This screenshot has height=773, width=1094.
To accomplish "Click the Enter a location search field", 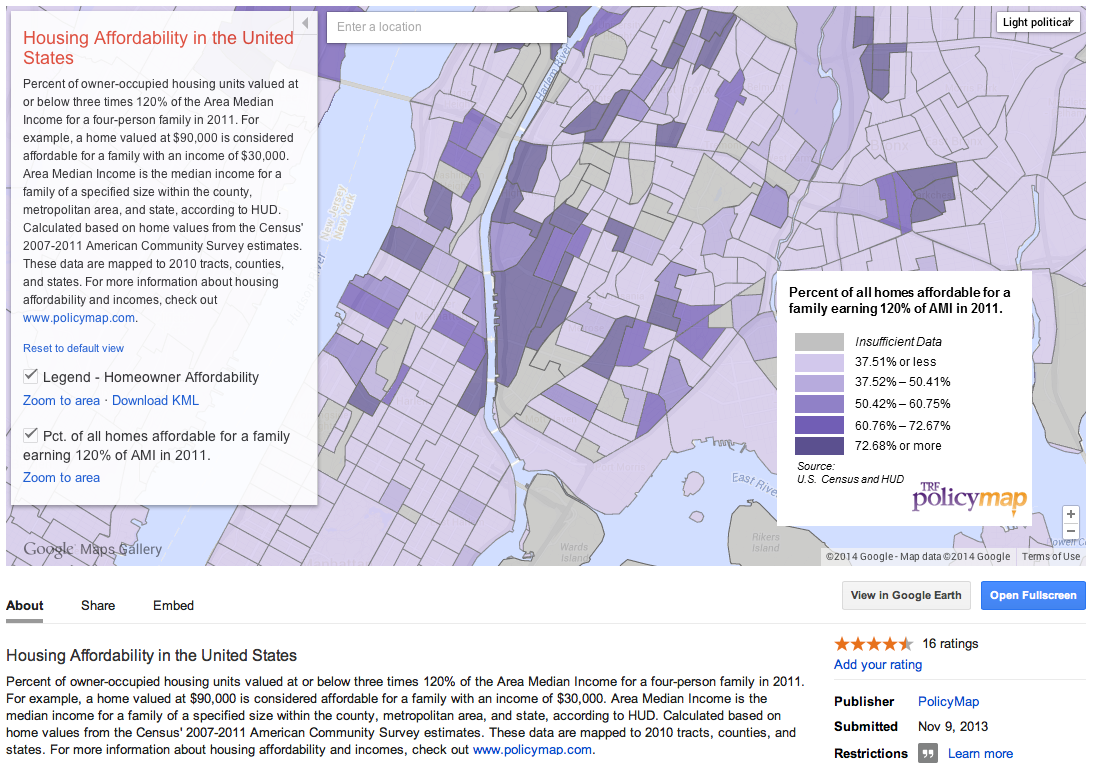I will [x=447, y=27].
